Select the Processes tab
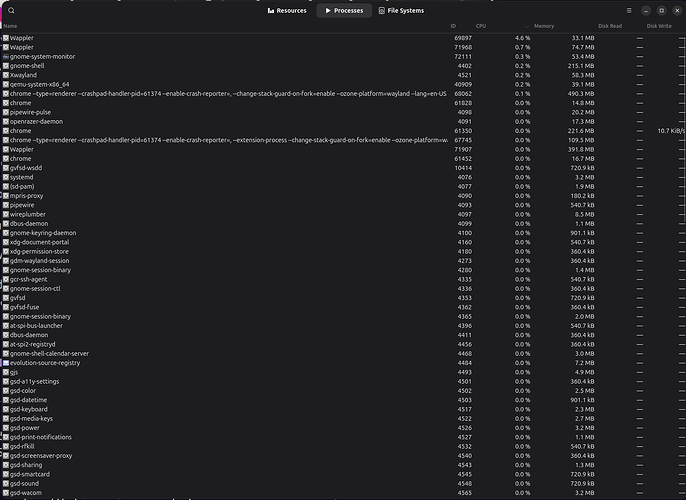Screen dimensions: 686x500 click(344, 10)
